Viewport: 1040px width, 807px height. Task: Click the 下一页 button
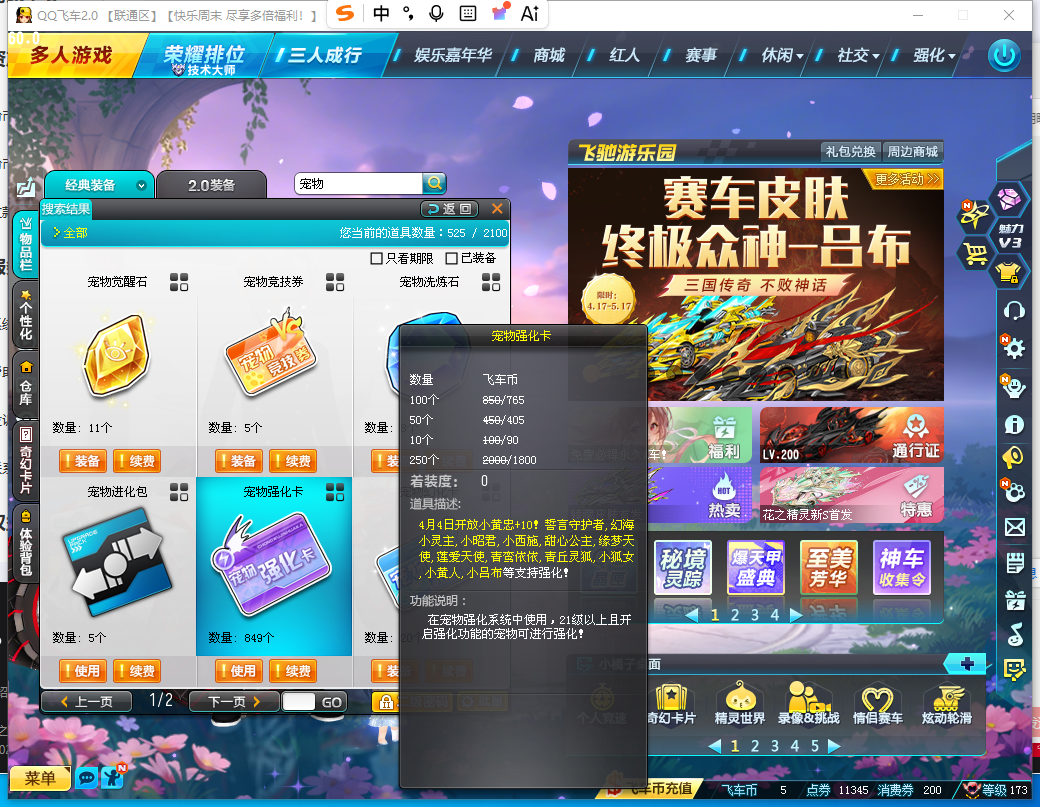pyautogui.click(x=233, y=702)
